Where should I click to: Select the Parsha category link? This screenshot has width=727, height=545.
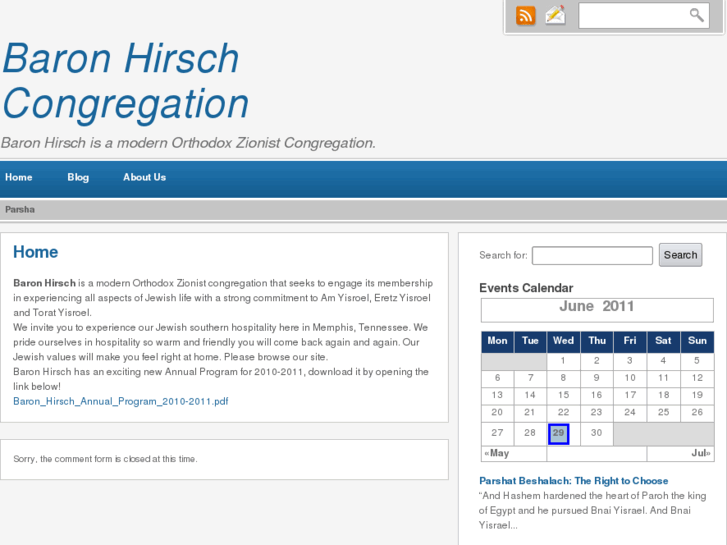[x=19, y=209]
